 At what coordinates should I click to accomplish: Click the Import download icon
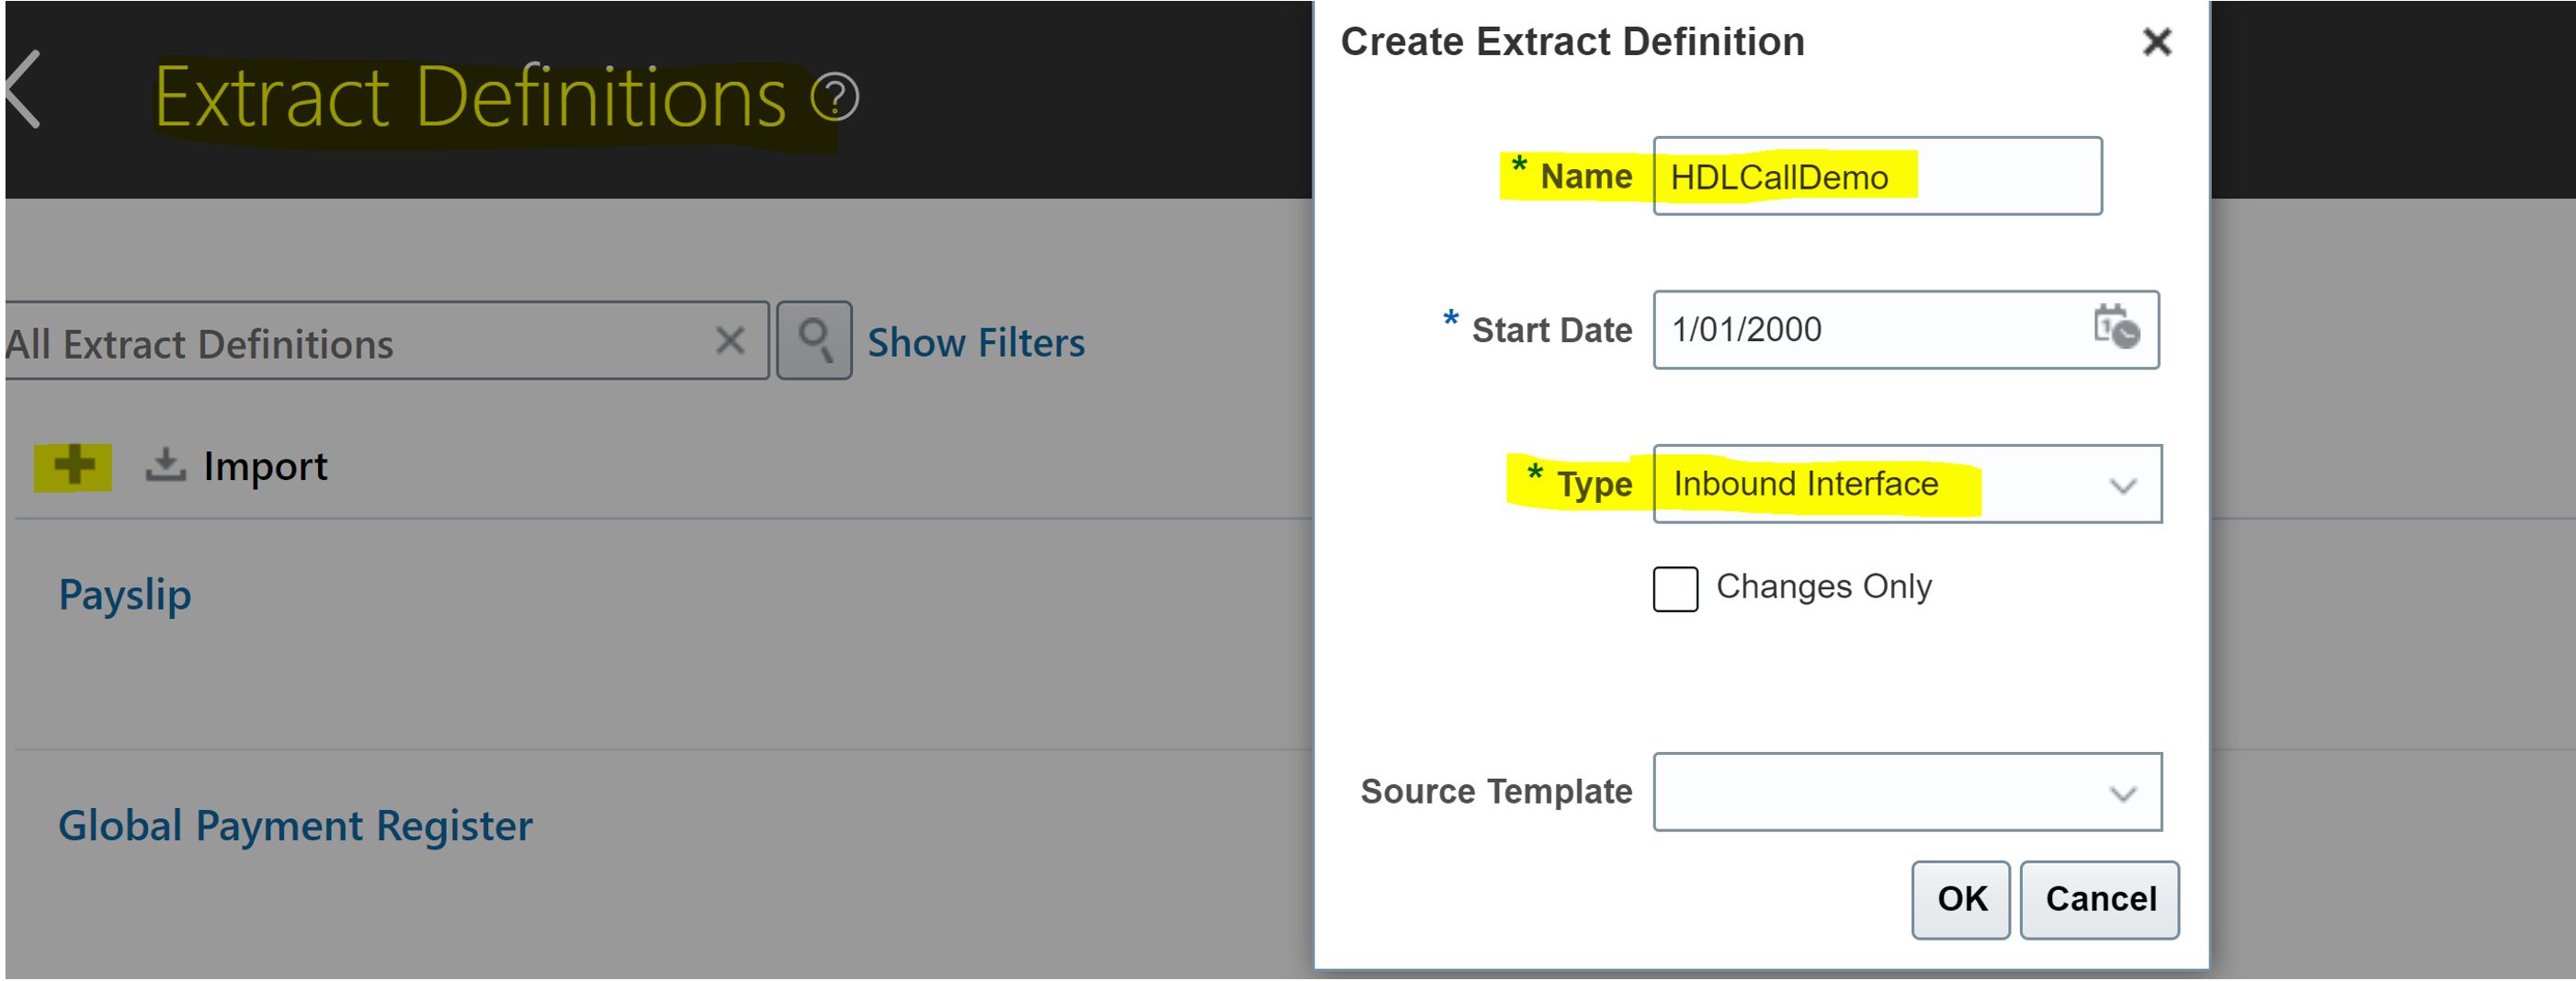(166, 465)
